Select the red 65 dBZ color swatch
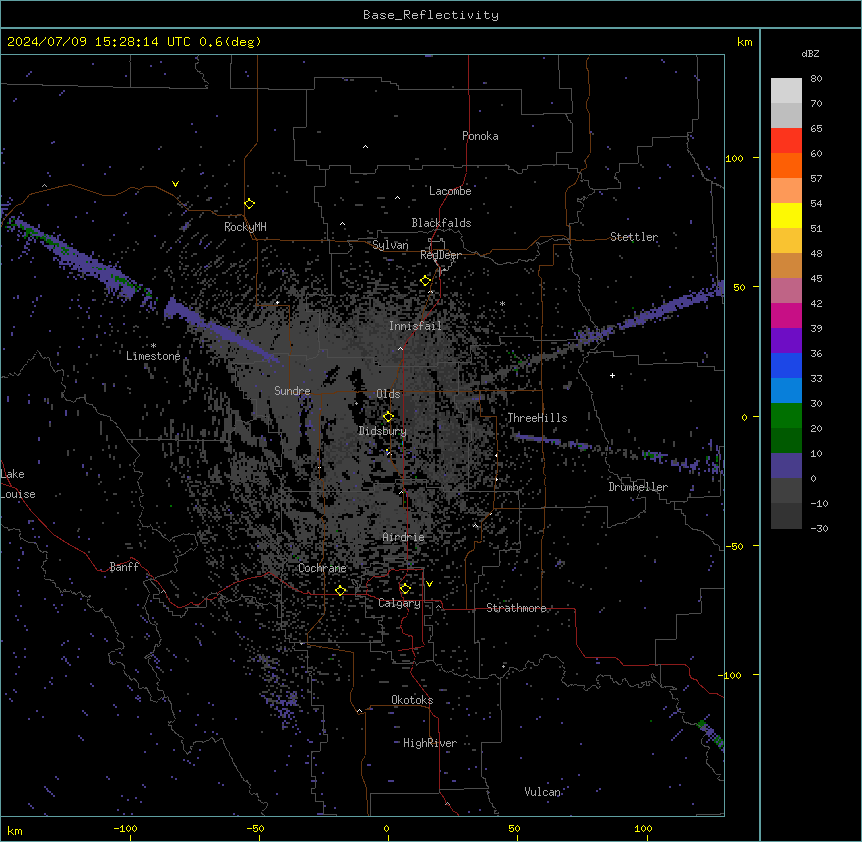This screenshot has height=842, width=862. (786, 140)
